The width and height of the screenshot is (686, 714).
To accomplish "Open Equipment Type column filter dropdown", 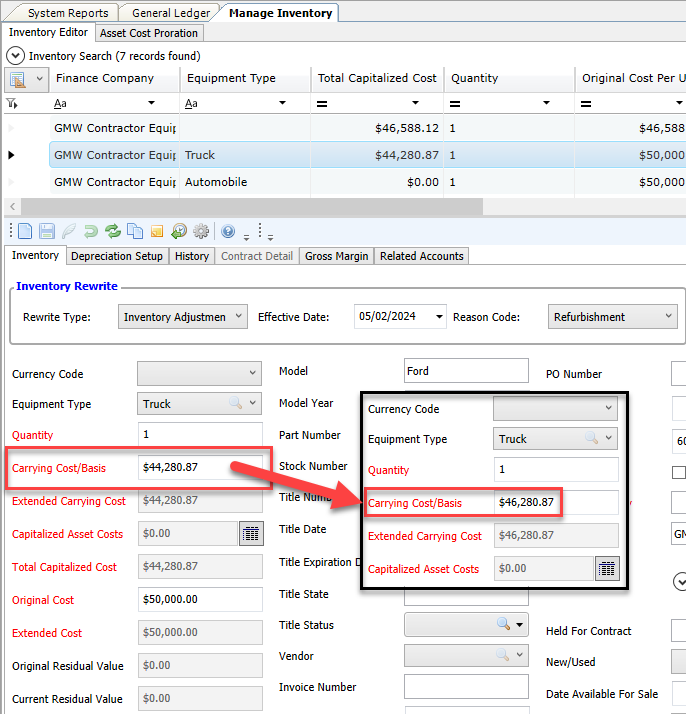I will coord(282,103).
